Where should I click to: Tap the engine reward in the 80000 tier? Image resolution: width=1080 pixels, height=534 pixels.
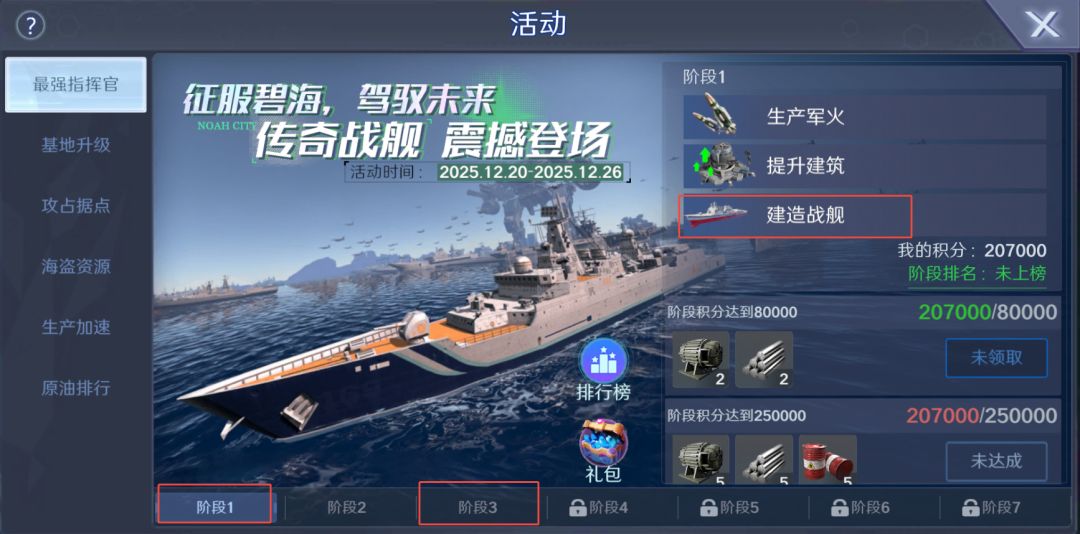(x=700, y=359)
